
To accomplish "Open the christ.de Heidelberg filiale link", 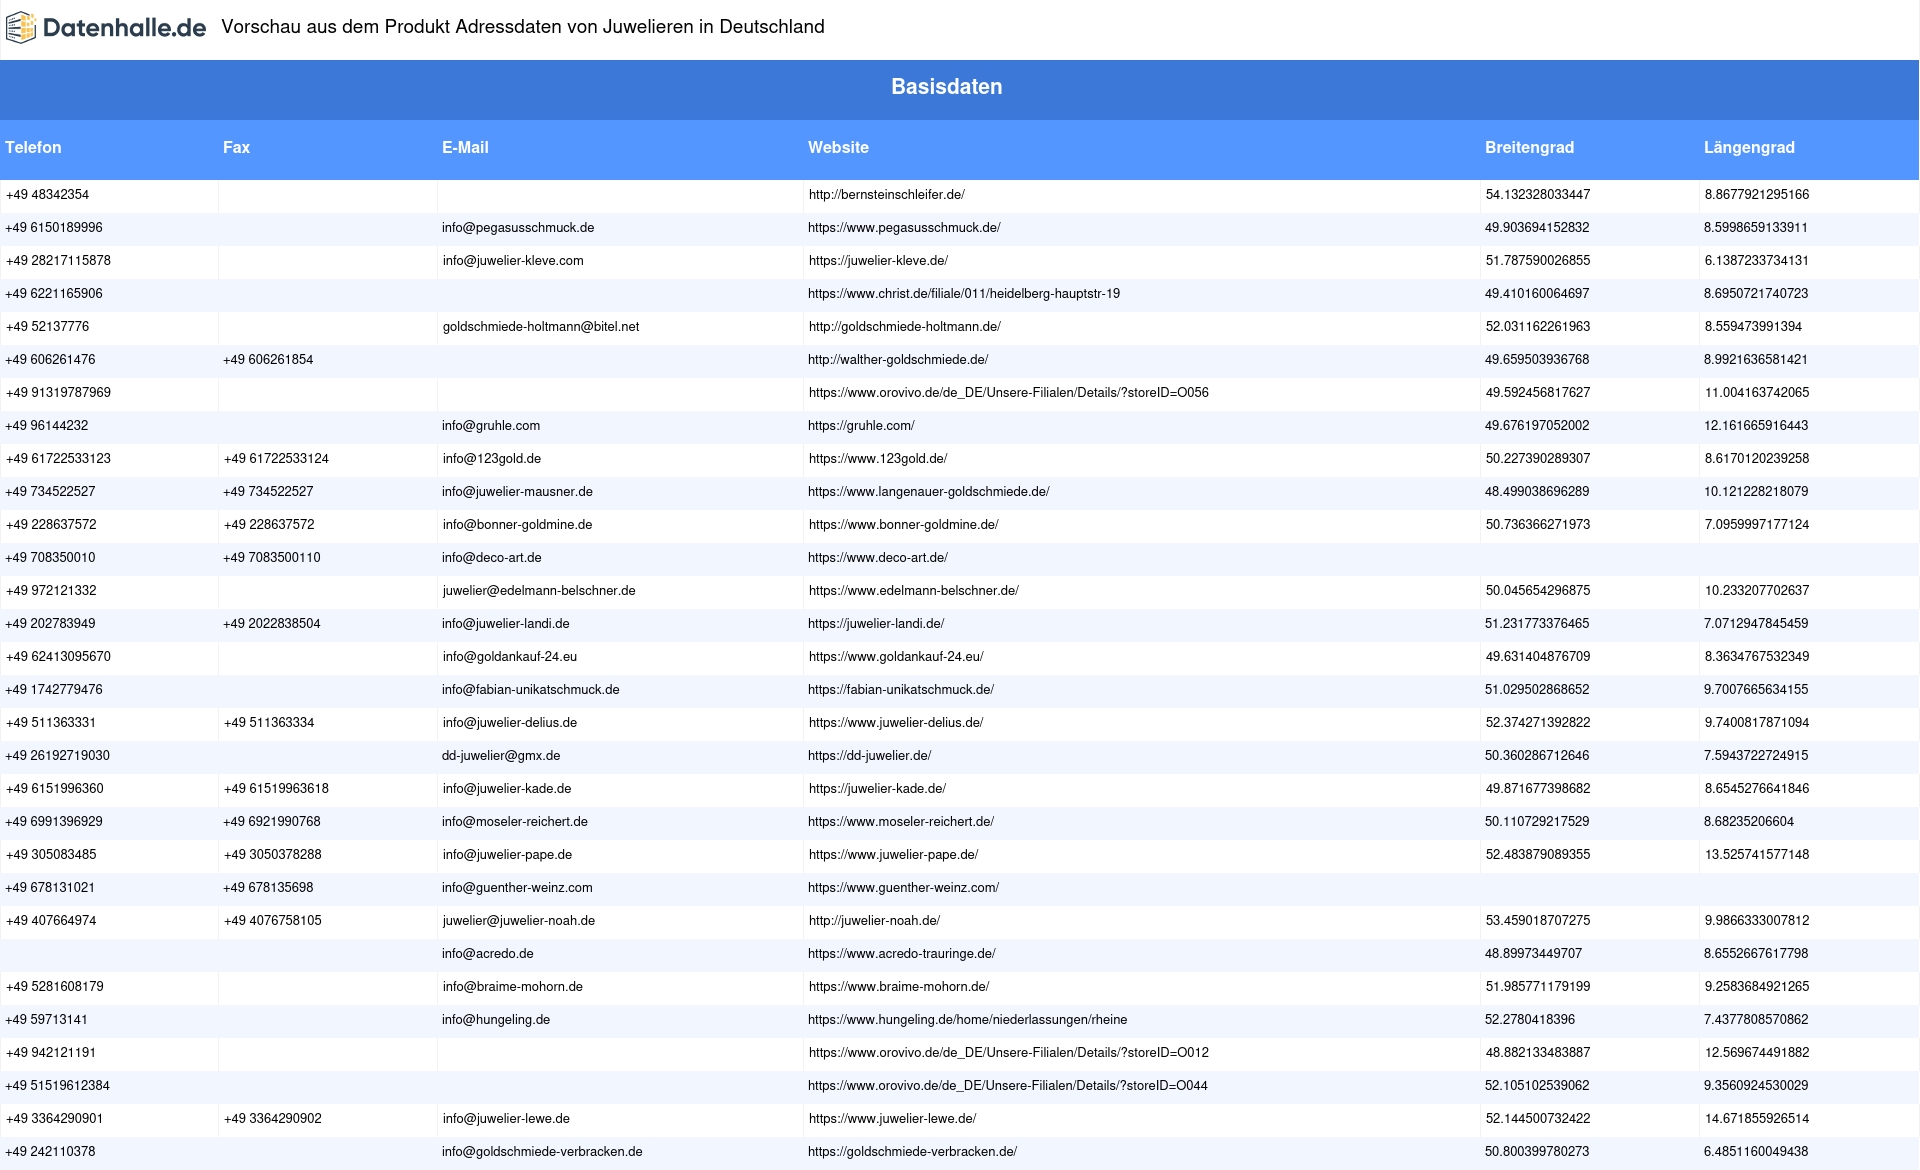I will [964, 294].
